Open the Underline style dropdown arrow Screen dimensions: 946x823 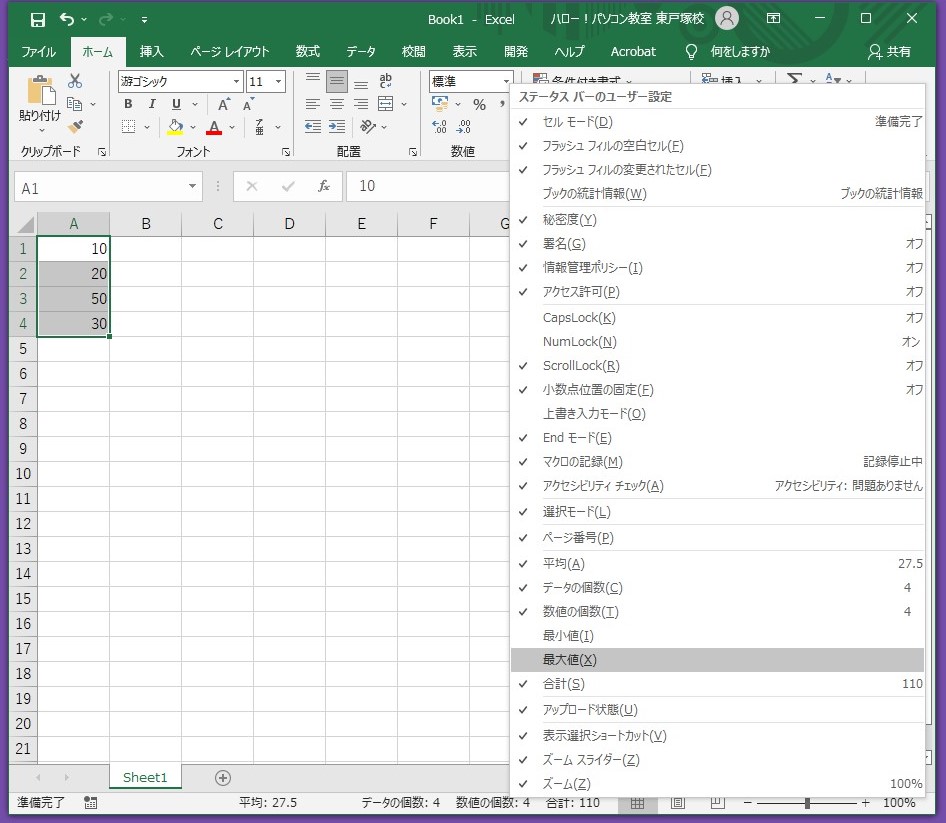[x=195, y=104]
